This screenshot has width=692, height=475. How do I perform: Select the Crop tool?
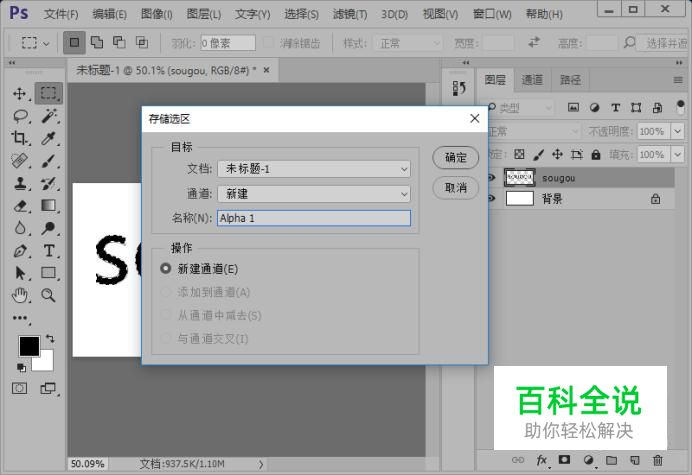coord(19,138)
